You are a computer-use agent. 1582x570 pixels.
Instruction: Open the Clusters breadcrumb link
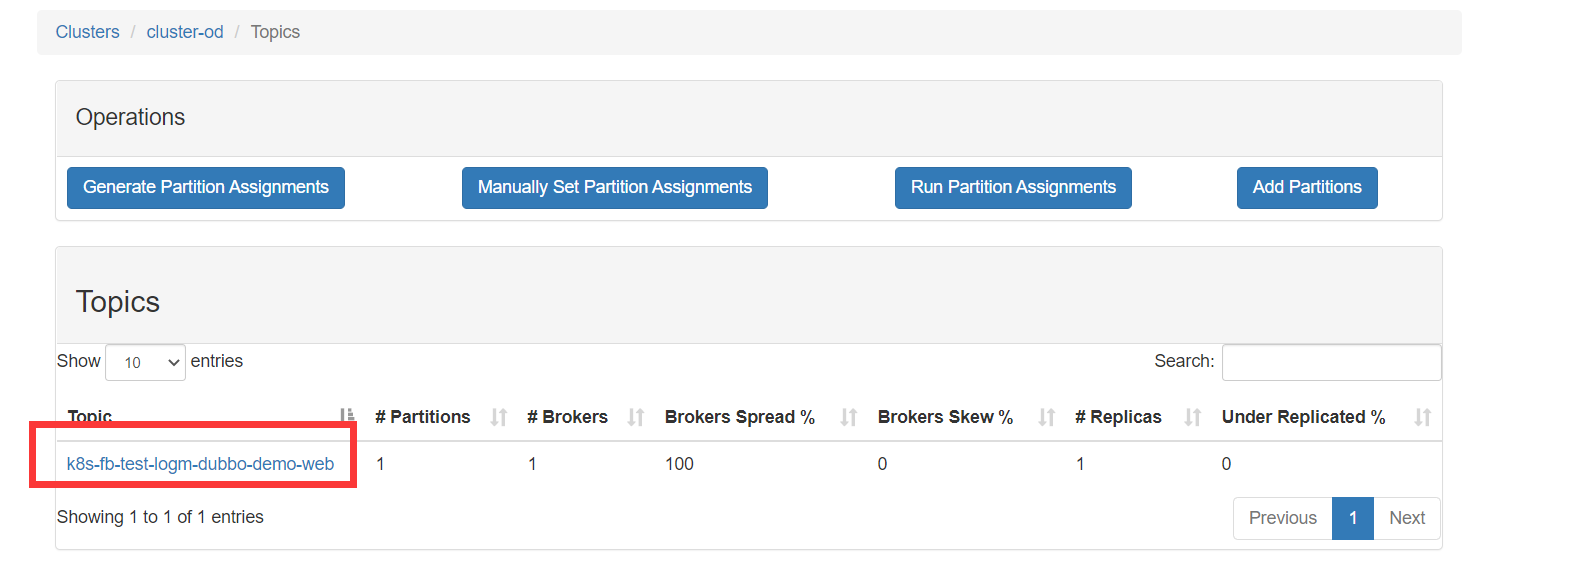(x=87, y=32)
